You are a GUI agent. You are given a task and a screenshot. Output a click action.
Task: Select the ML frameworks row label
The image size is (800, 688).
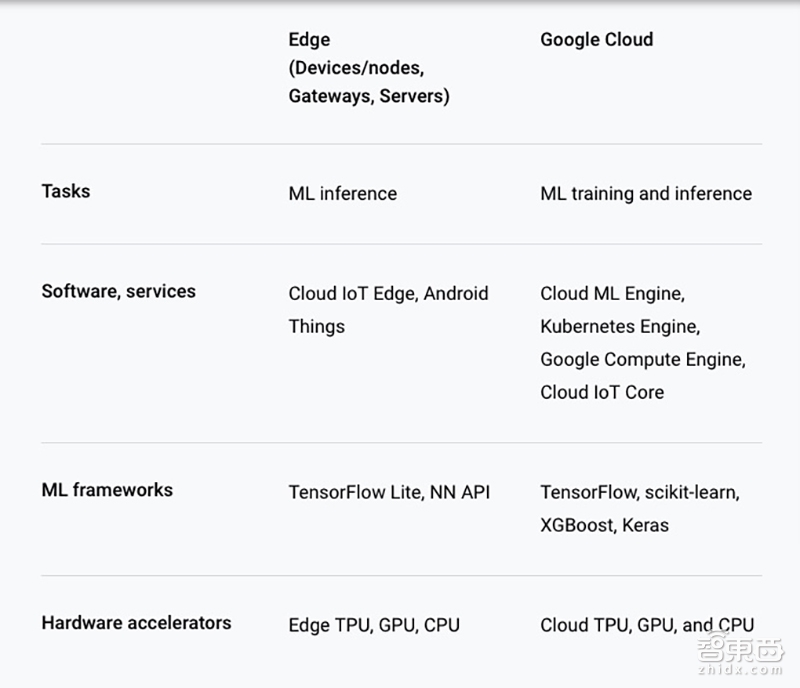click(x=107, y=490)
